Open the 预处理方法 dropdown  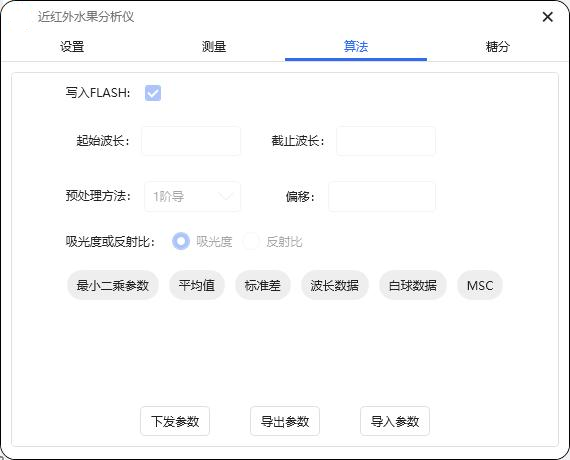click(192, 197)
